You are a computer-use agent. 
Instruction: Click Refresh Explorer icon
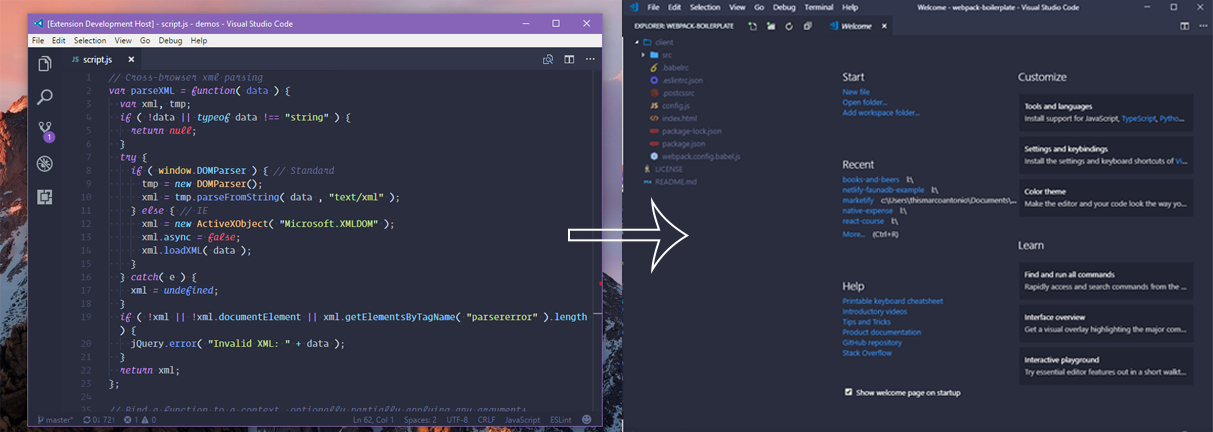coord(790,26)
